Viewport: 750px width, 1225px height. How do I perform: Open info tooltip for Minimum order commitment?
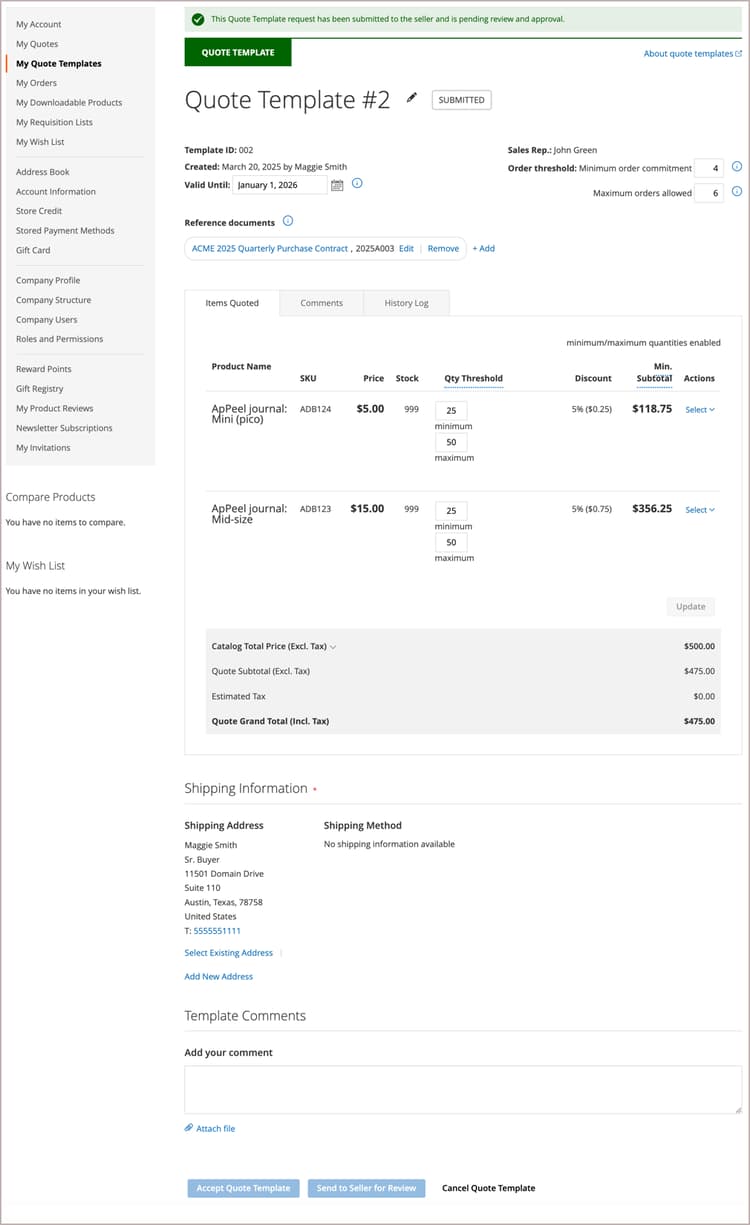[736, 167]
